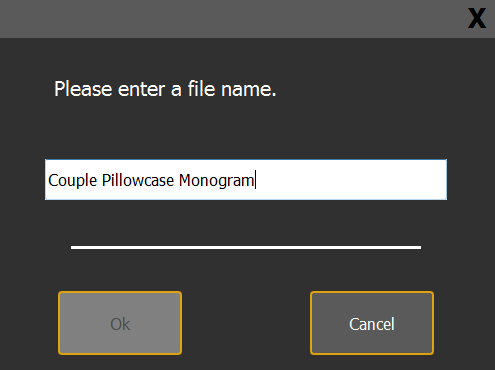Click the "Please enter a file name." label
The image size is (495, 370).
pos(165,89)
